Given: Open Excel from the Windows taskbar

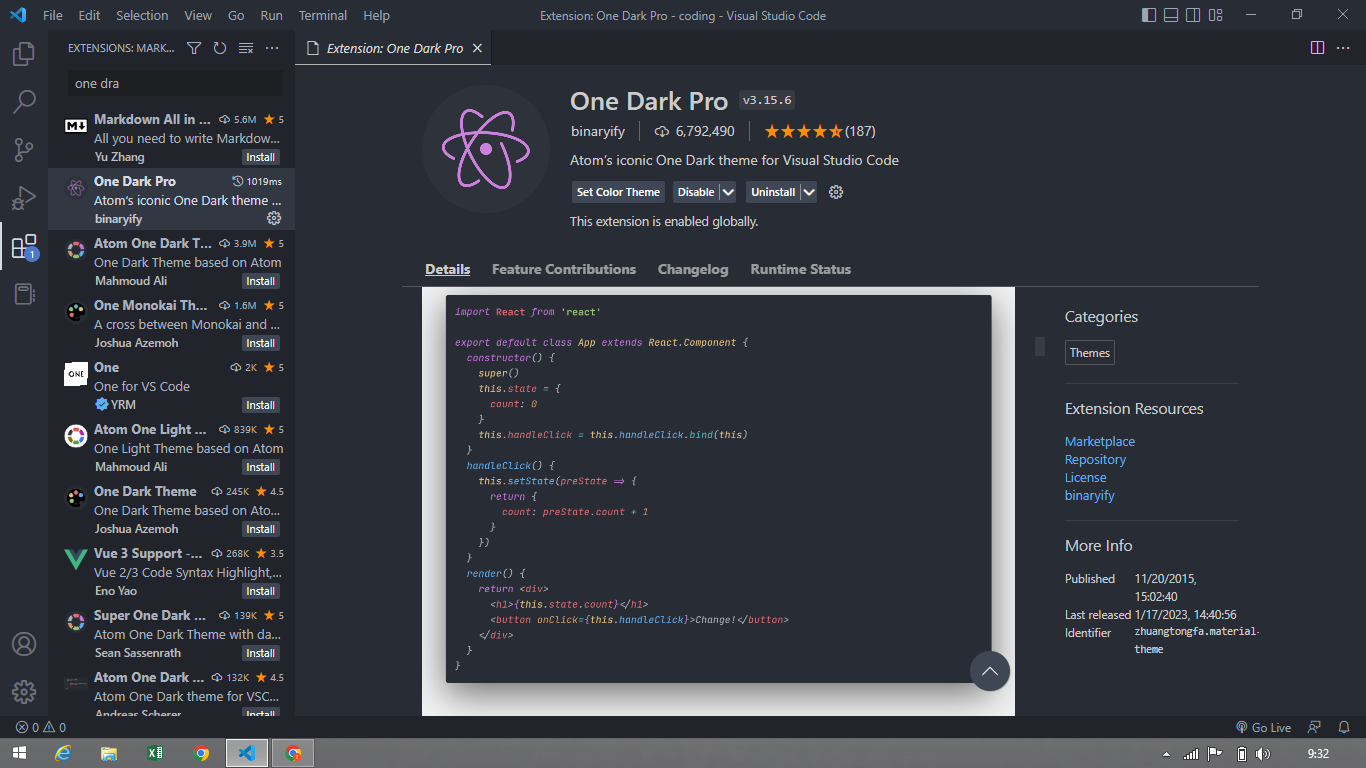Looking at the screenshot, I should (155, 753).
